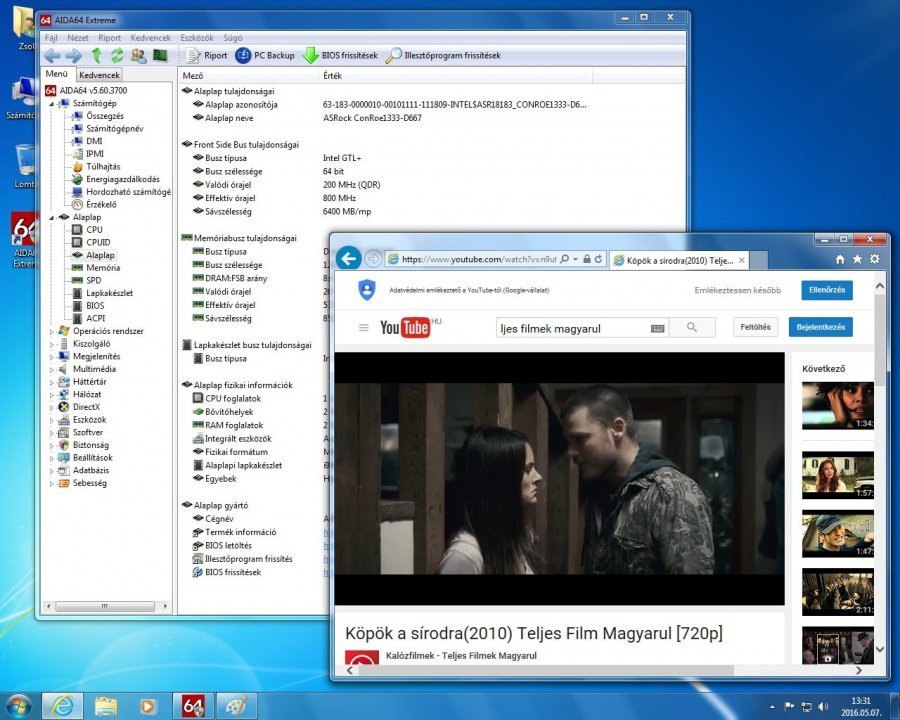This screenshot has width=900, height=720.
Task: Refresh the page in Internet Explorer
Action: tap(598, 260)
